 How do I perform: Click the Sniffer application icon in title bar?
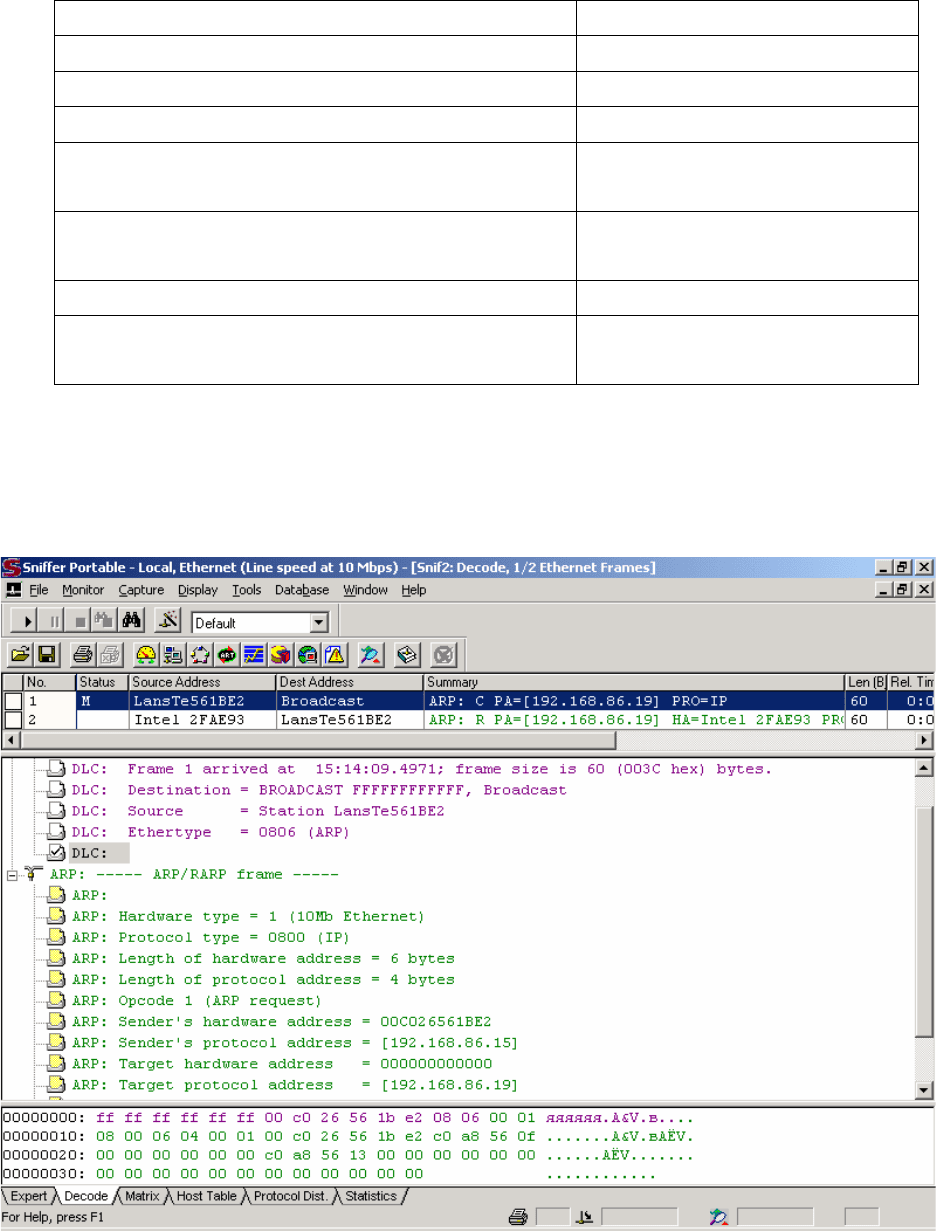[x=11, y=568]
